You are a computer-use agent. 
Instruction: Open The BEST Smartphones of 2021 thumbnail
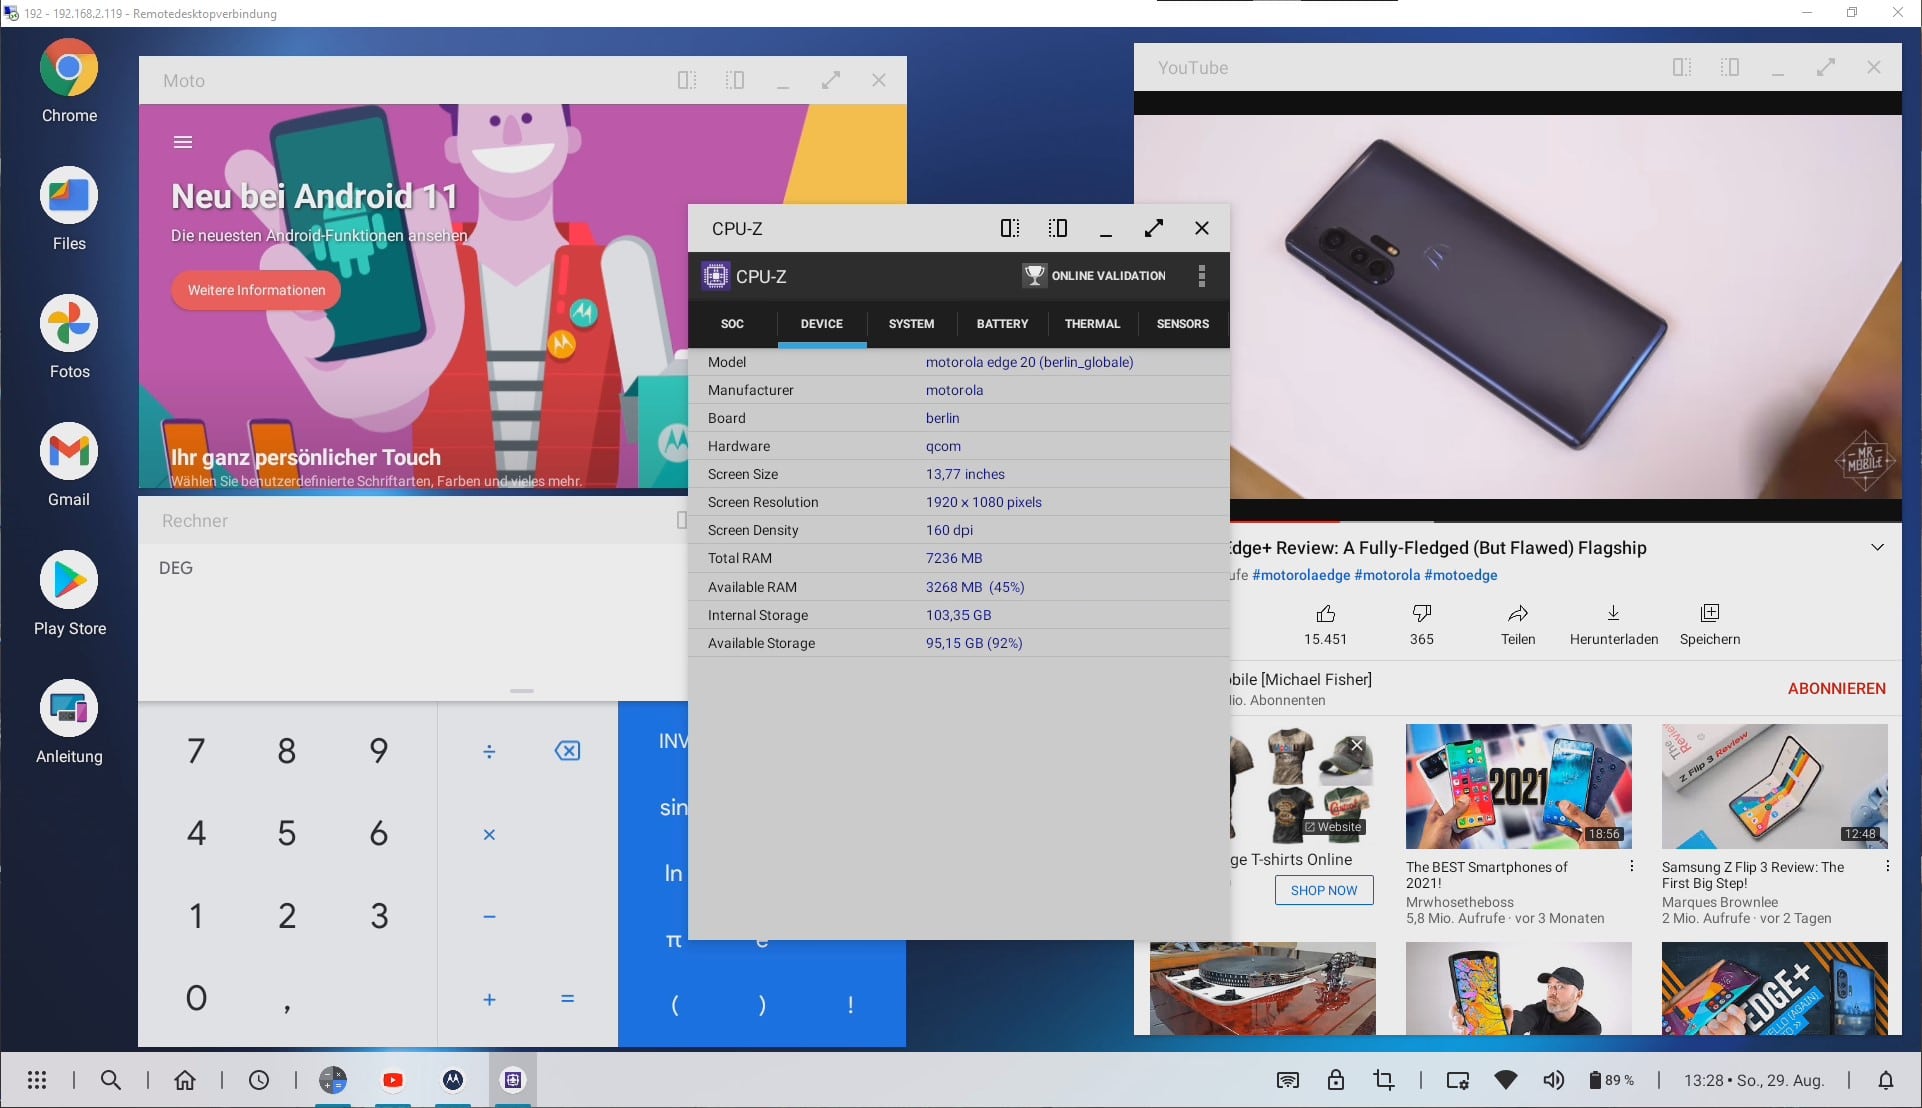1518,787
